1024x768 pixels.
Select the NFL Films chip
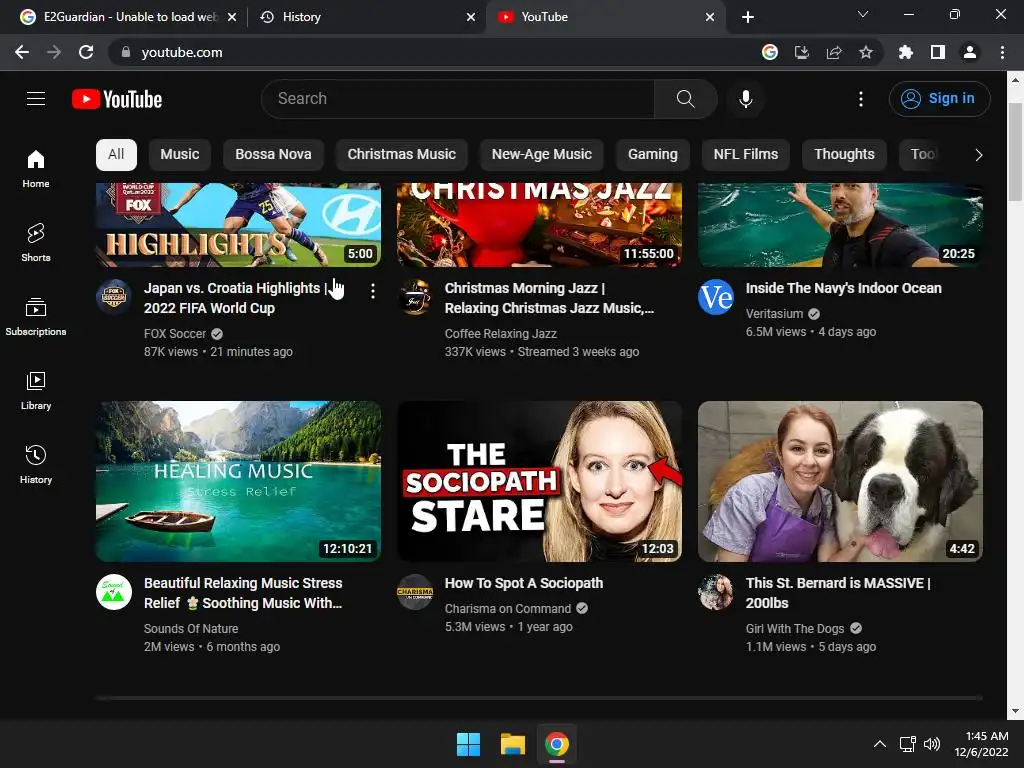746,155
